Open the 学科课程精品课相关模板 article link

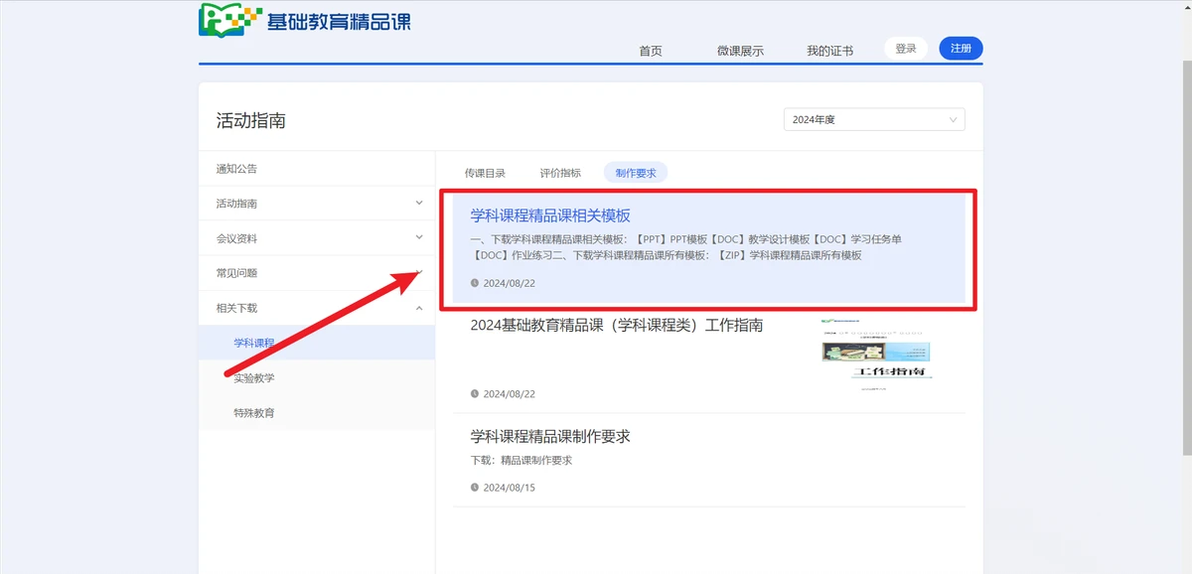(551, 216)
